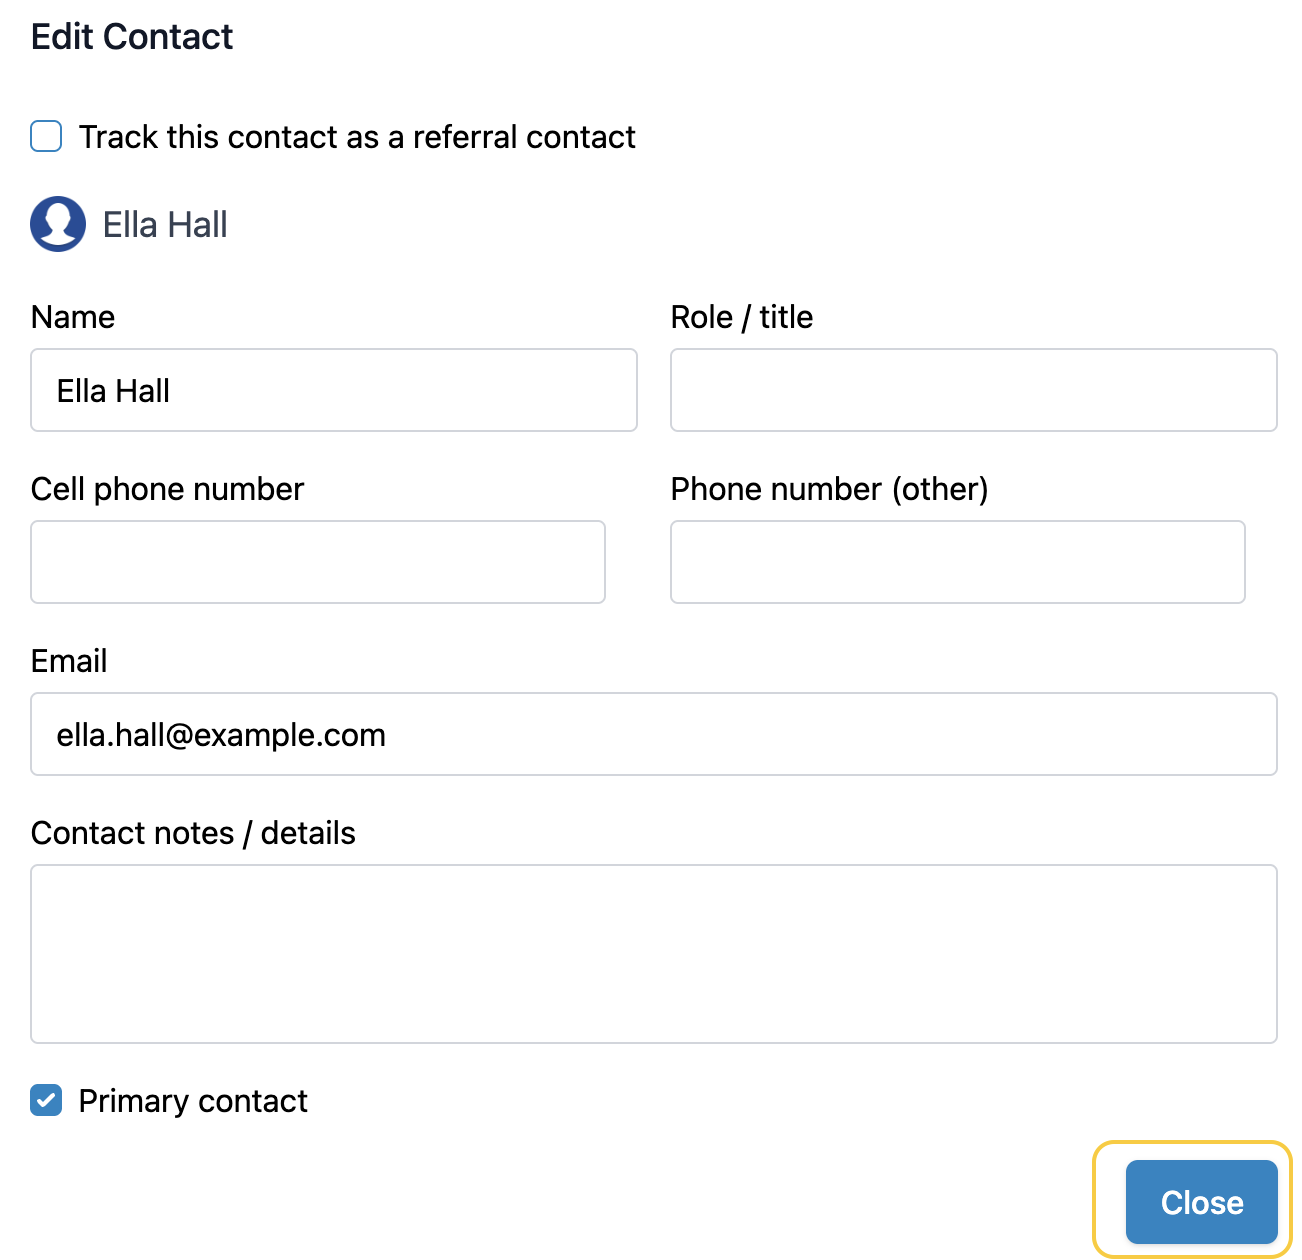This screenshot has width=1302, height=1260.
Task: Select the Ella Hall name beside the avatar
Action: pos(165,225)
